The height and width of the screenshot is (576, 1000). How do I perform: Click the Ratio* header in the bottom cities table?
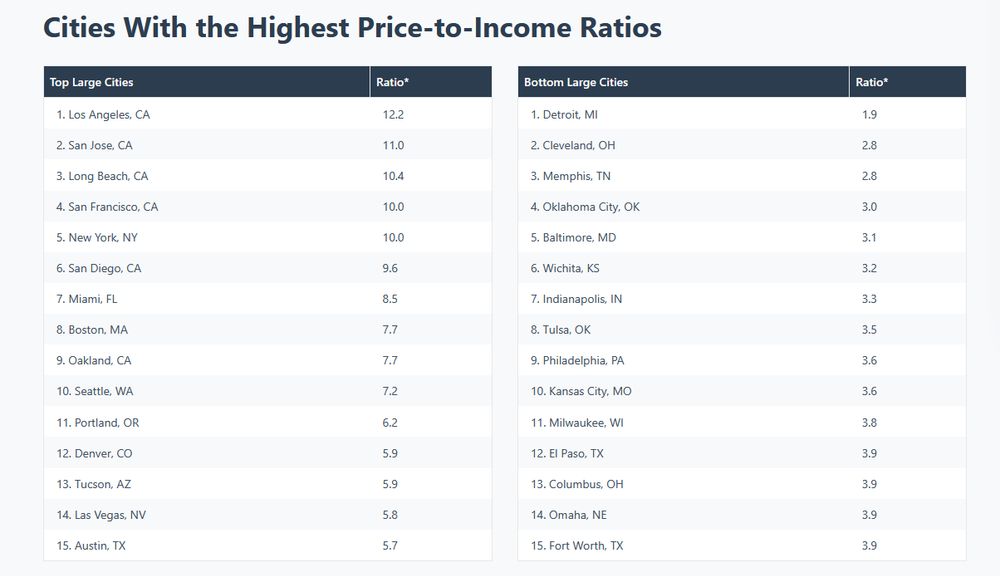908,82
